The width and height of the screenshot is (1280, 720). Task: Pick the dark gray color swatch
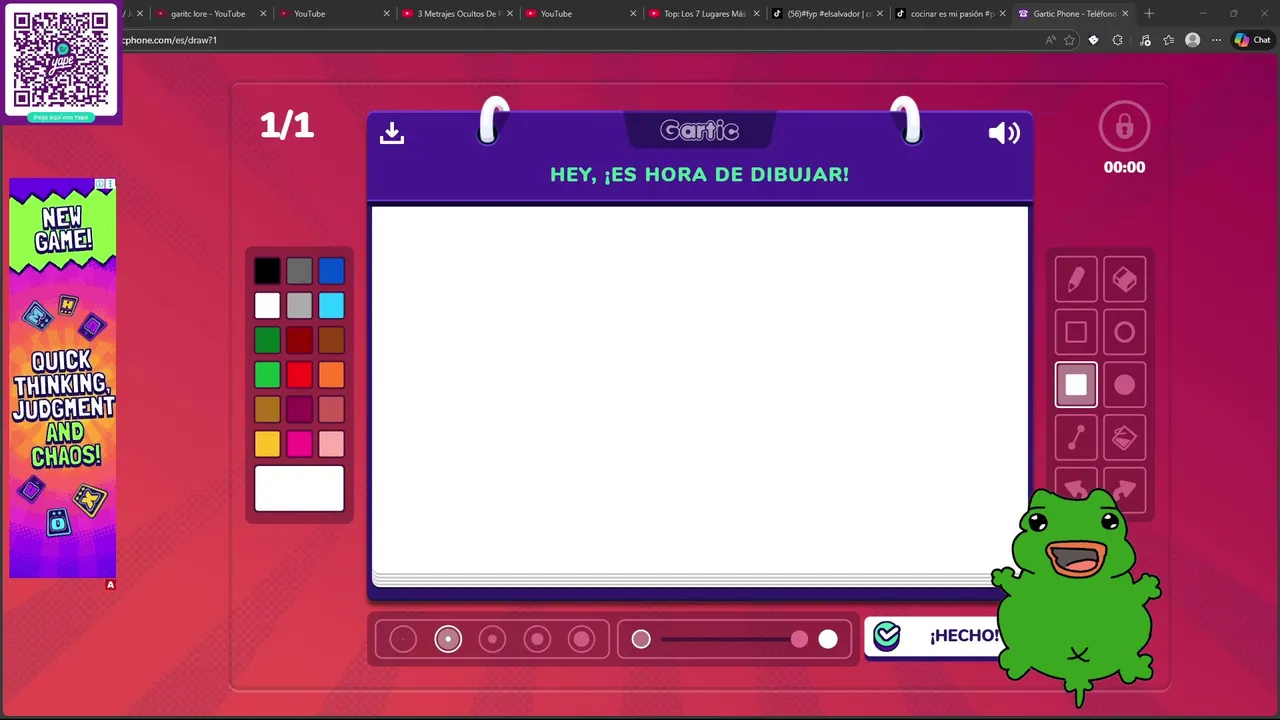[x=299, y=271]
